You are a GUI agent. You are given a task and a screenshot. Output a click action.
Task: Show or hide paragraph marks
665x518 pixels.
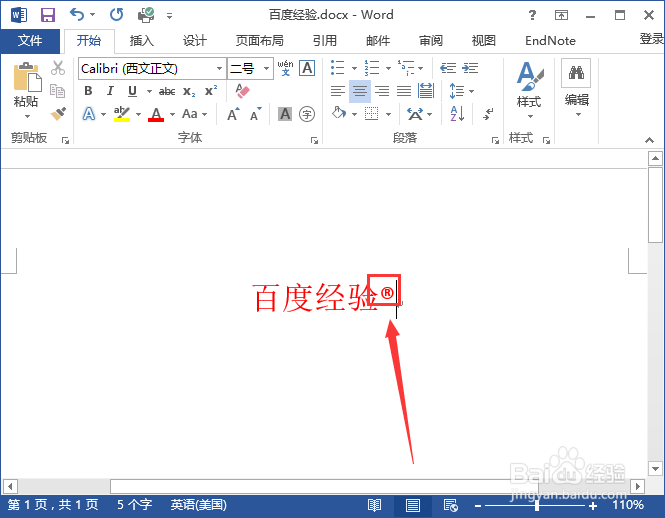488,114
